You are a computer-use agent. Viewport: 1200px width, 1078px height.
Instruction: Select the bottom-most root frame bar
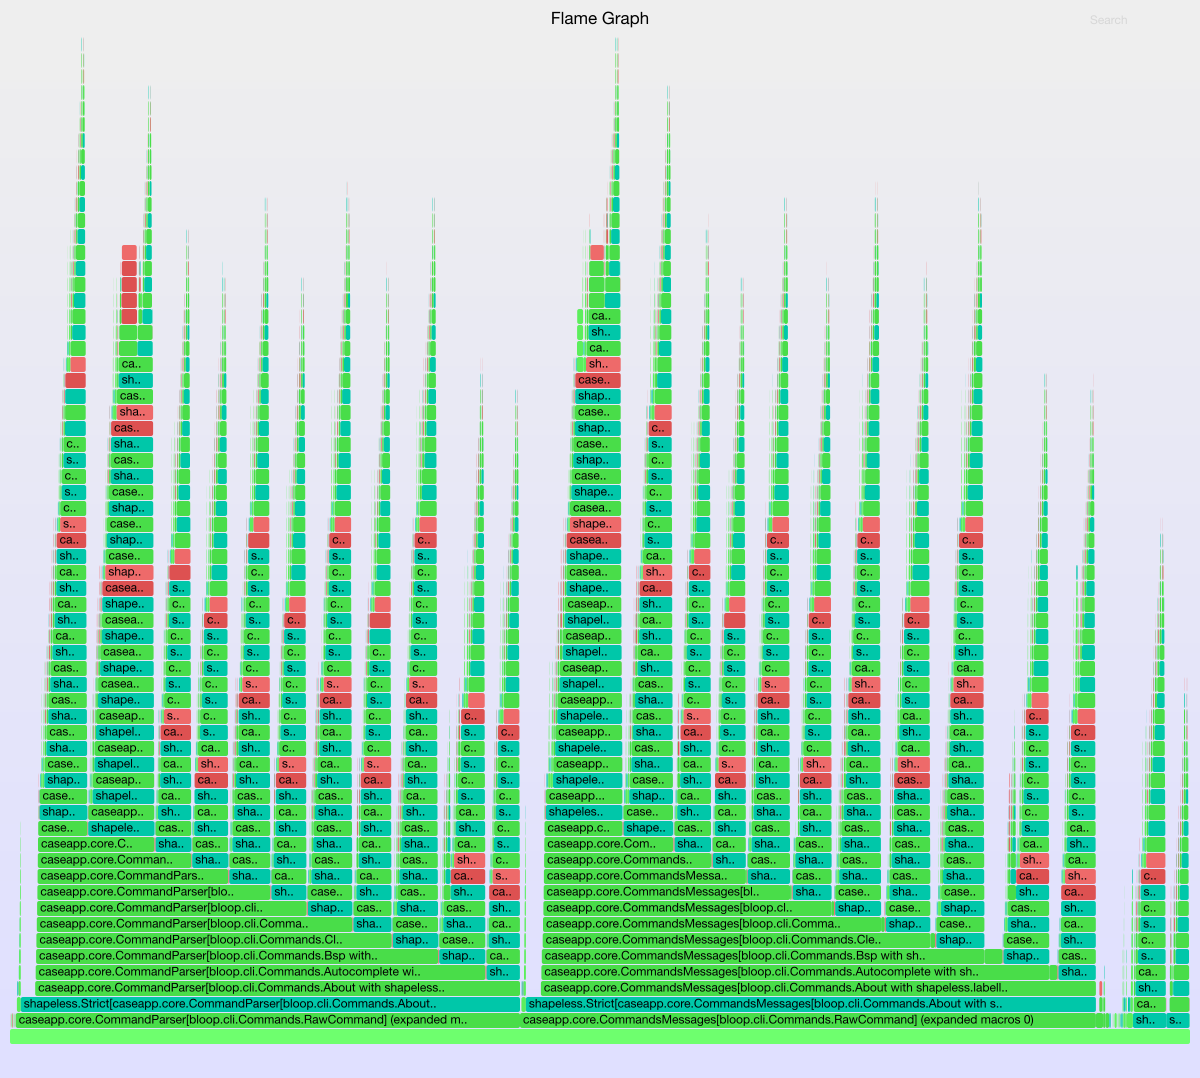[x=599, y=1036]
